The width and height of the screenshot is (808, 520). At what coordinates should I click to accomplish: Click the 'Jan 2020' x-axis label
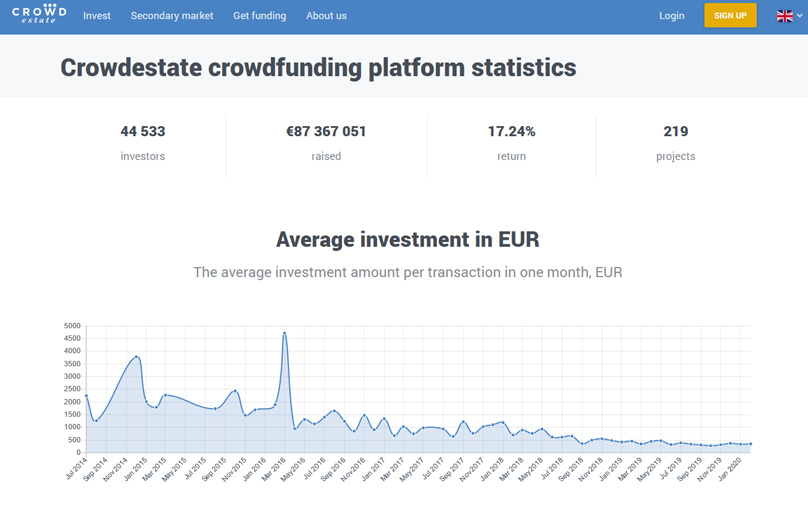tap(730, 469)
